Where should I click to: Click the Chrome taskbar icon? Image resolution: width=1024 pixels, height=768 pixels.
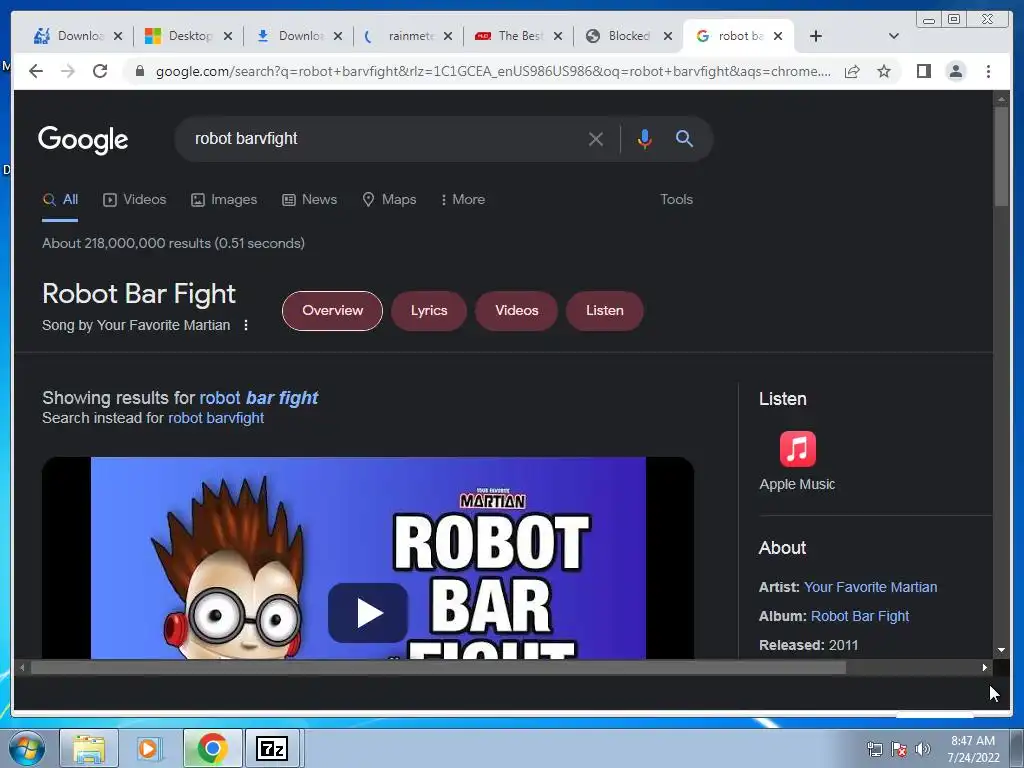coord(212,748)
